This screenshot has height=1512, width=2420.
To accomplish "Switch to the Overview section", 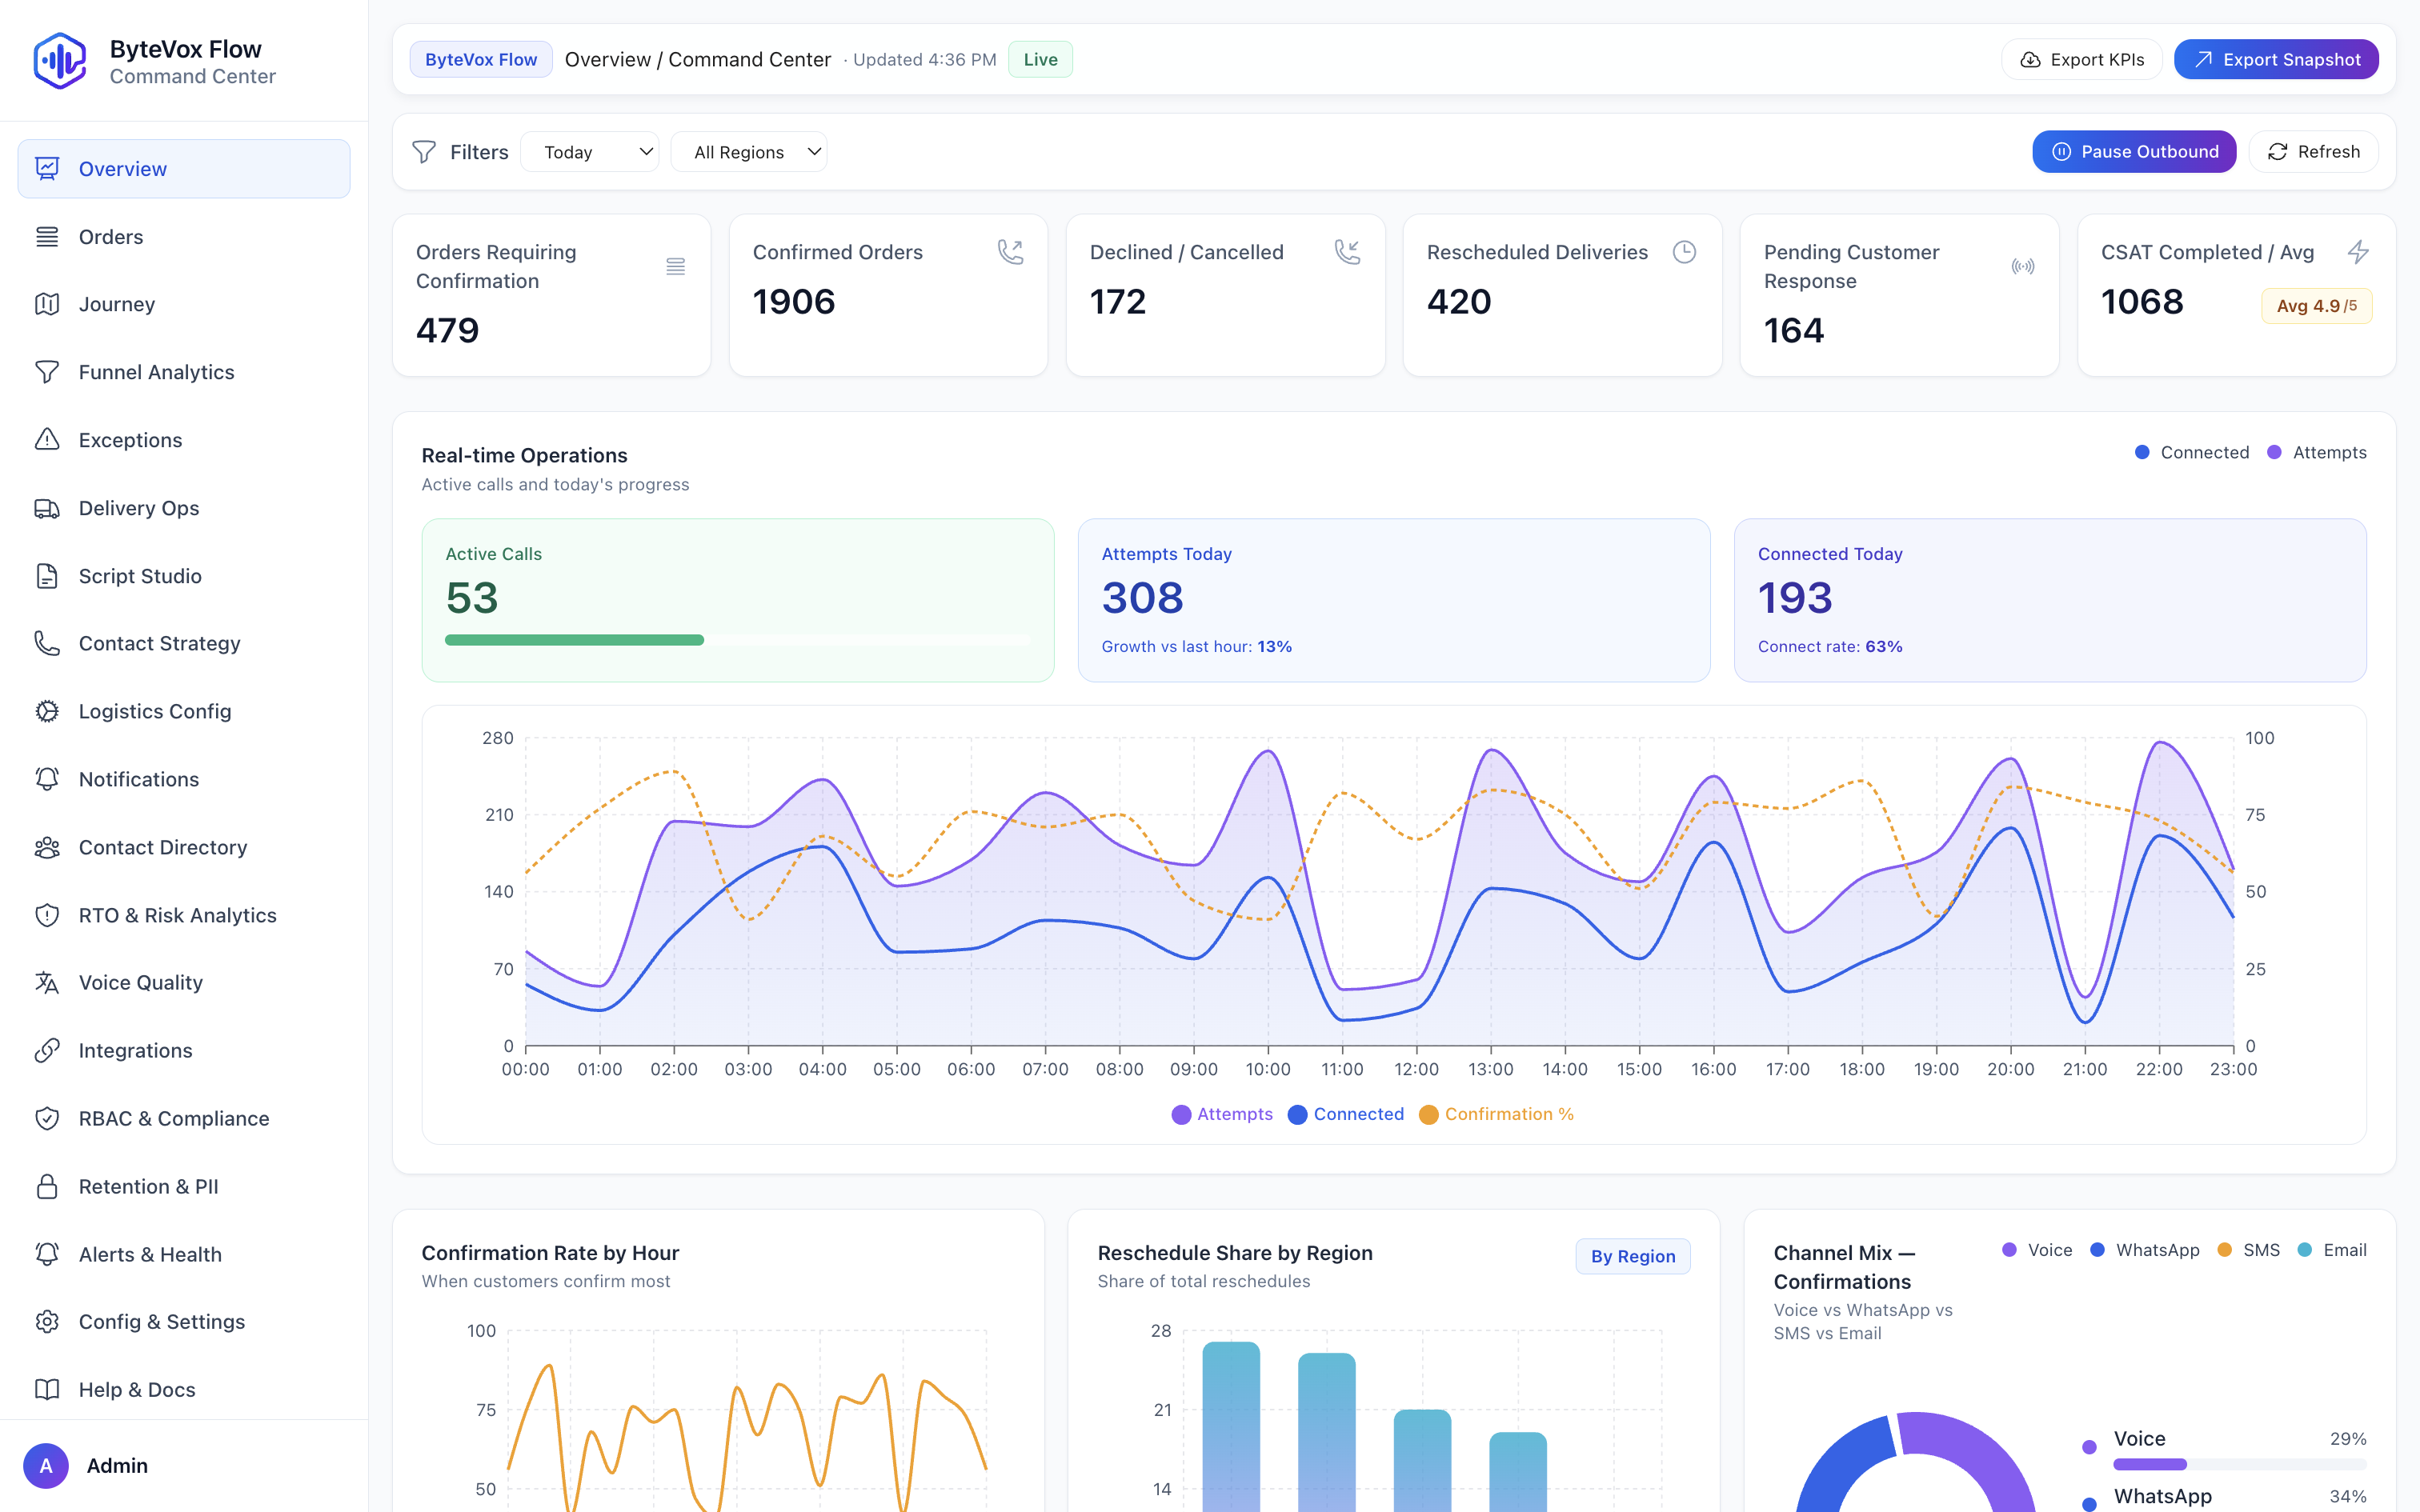I will coord(122,168).
